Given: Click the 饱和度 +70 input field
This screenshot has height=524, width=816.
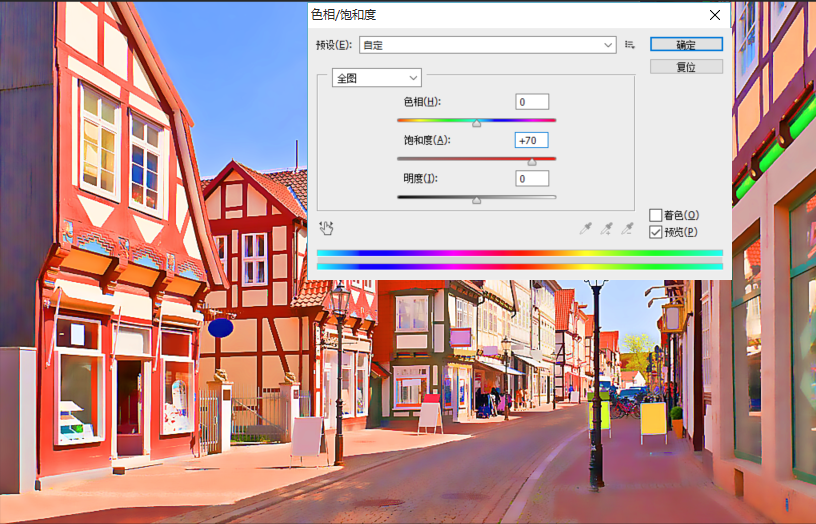Looking at the screenshot, I should [532, 140].
